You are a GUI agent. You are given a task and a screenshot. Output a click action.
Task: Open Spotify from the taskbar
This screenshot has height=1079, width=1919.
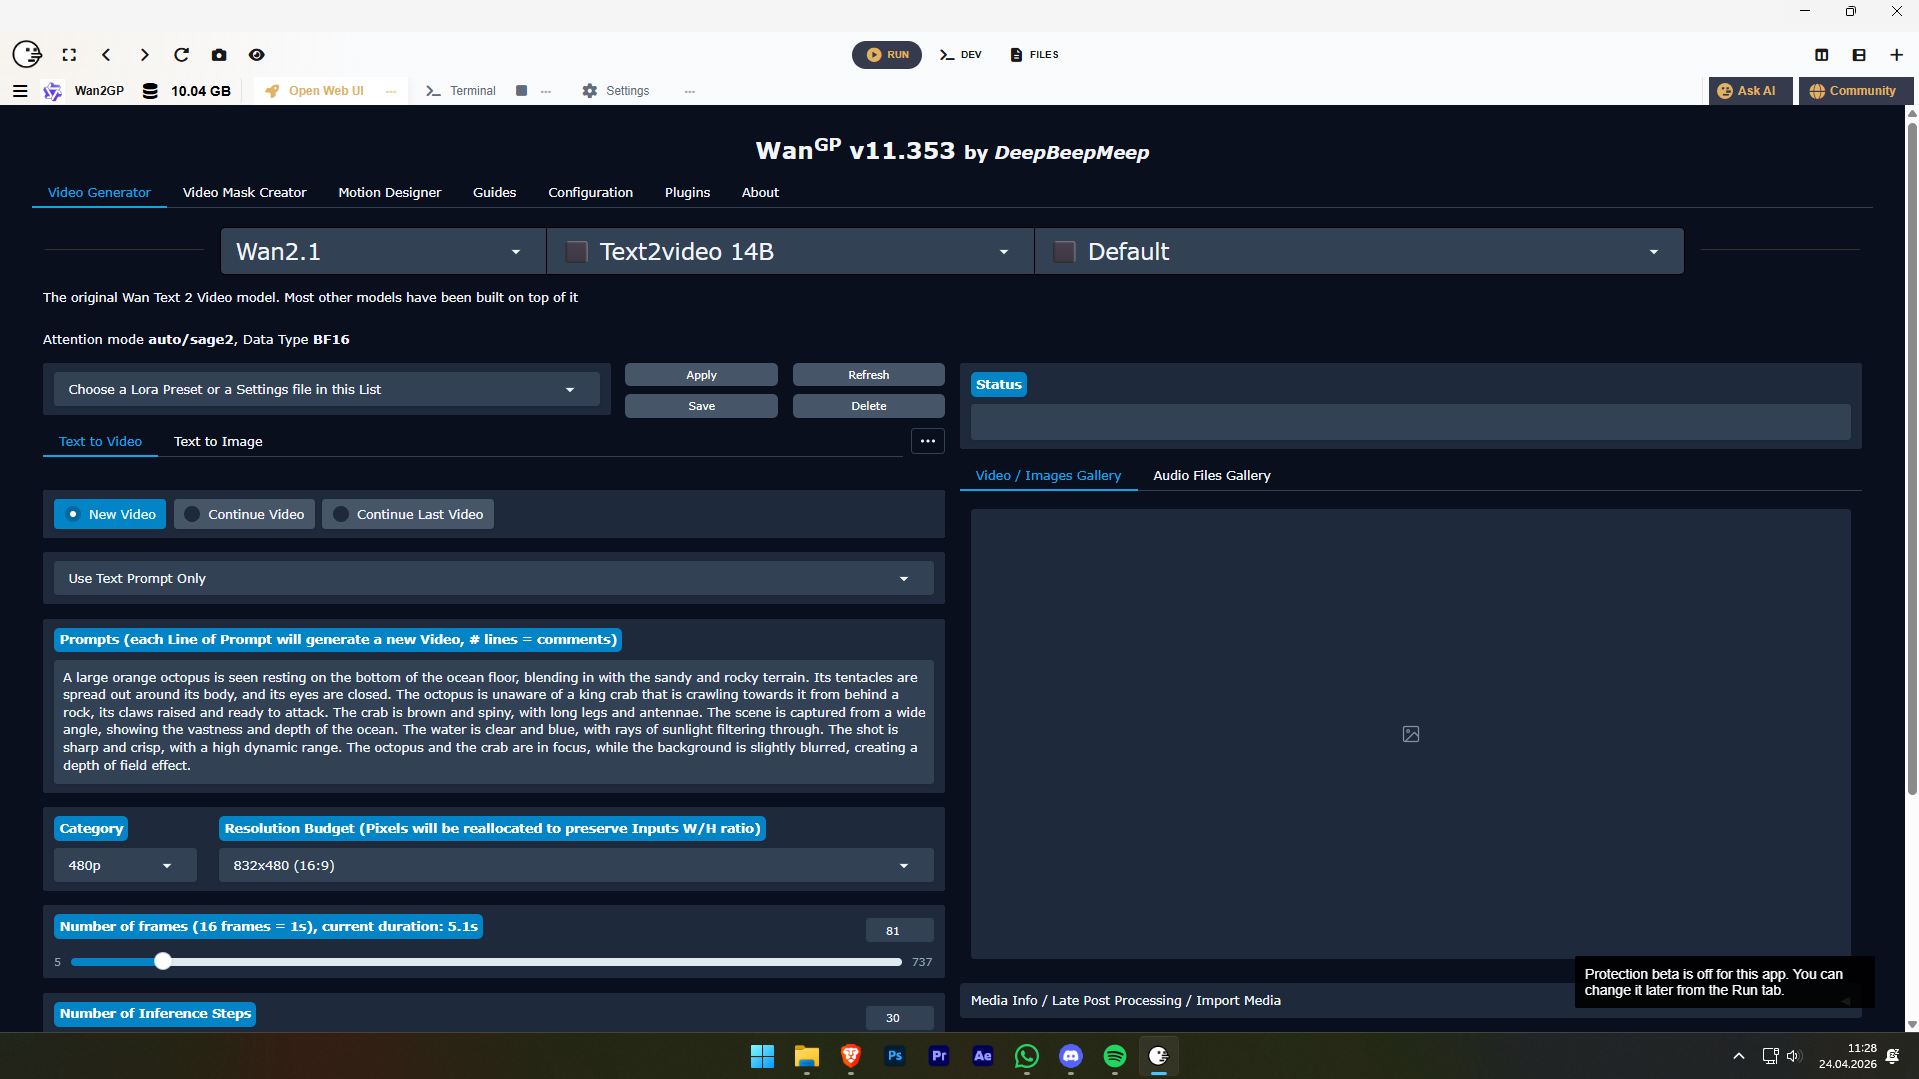pyautogui.click(x=1115, y=1056)
